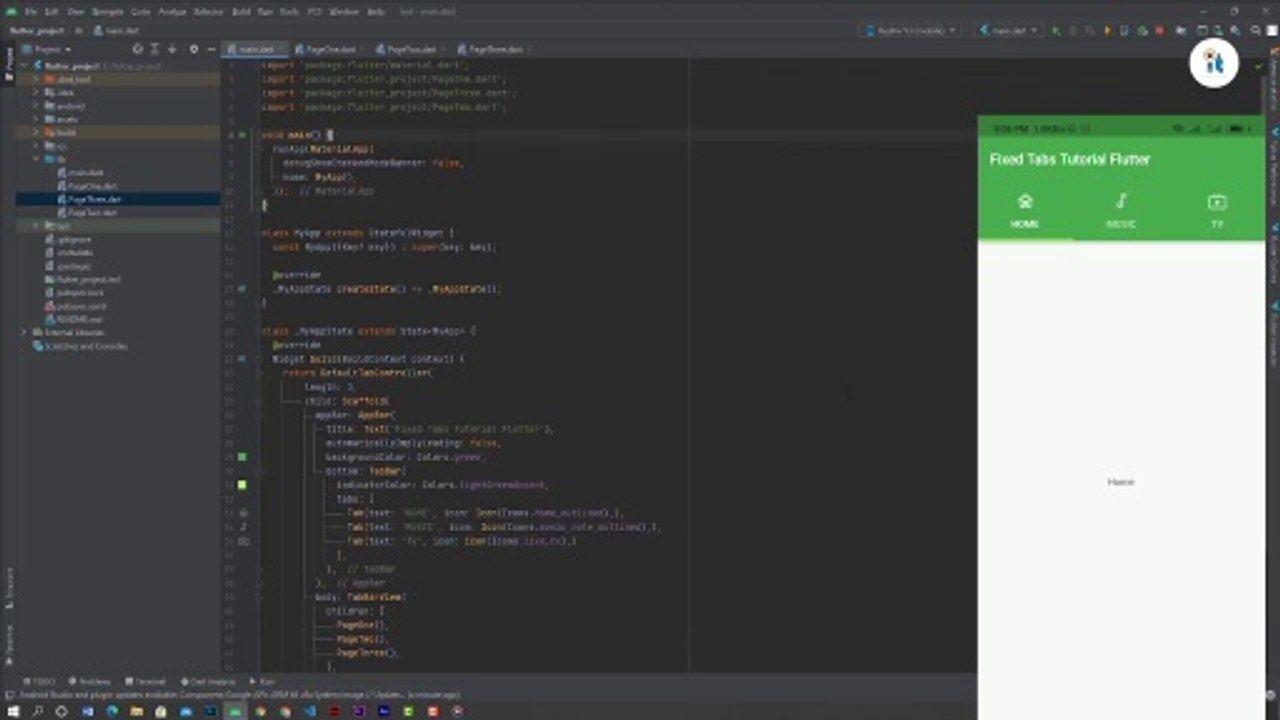
Task: Click run gutter icon beside void main()
Action: pyautogui.click(x=242, y=134)
